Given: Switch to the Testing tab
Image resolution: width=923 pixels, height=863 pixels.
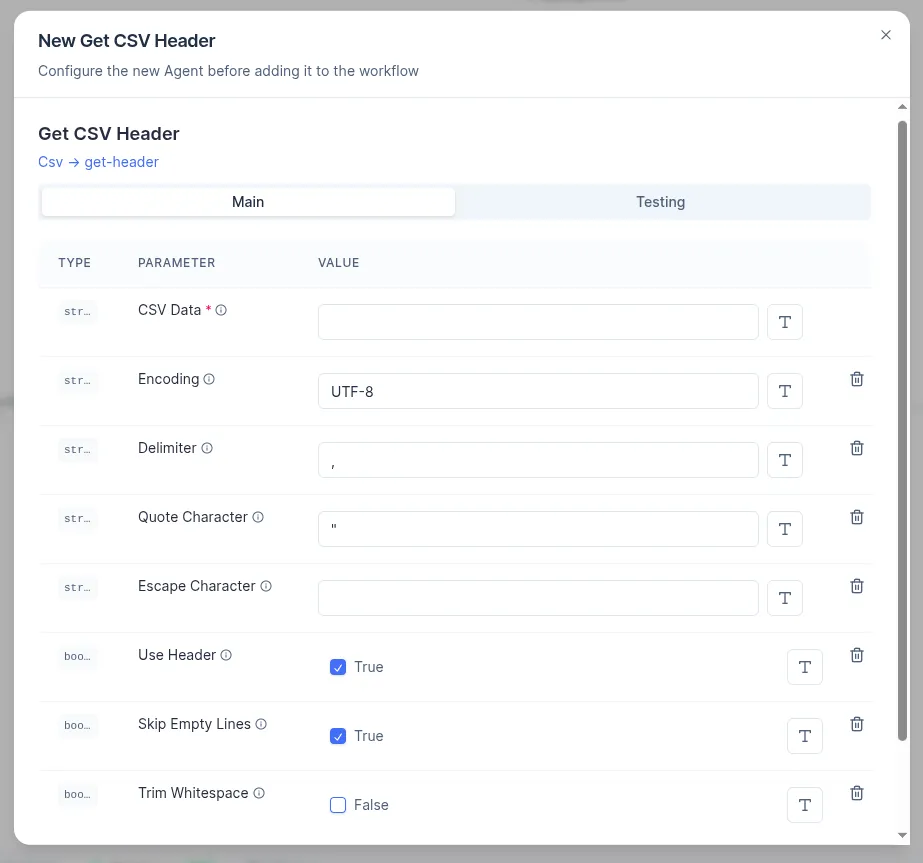Looking at the screenshot, I should [x=660, y=201].
